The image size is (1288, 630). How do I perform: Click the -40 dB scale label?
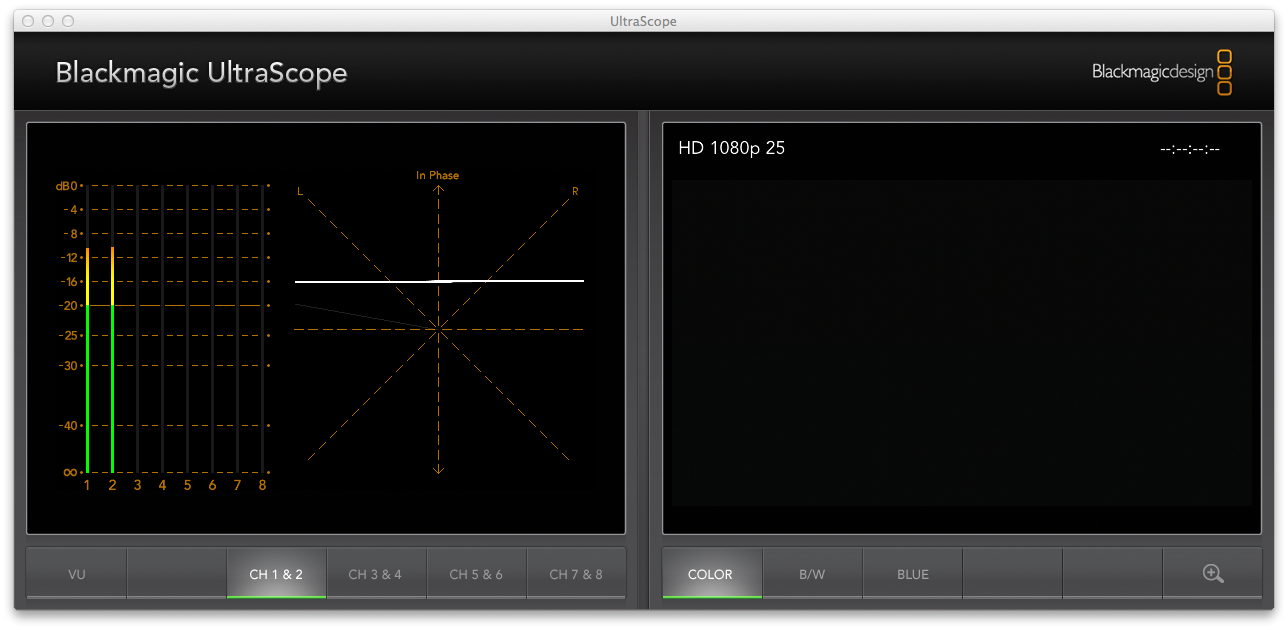point(69,426)
